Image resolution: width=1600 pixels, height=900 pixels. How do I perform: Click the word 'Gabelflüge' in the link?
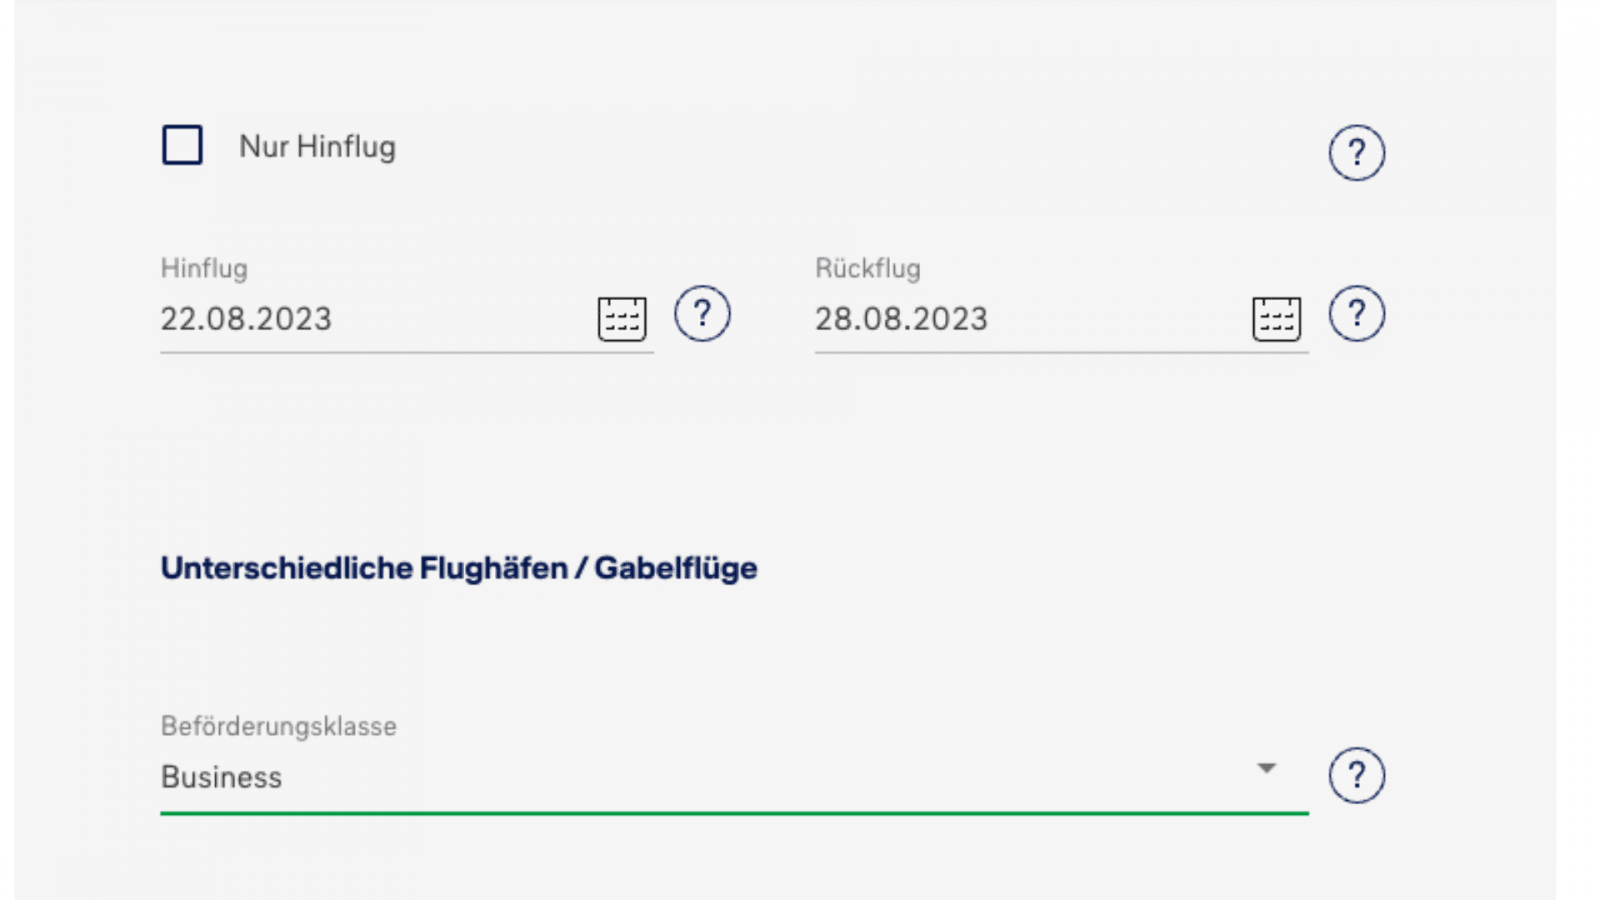[676, 568]
